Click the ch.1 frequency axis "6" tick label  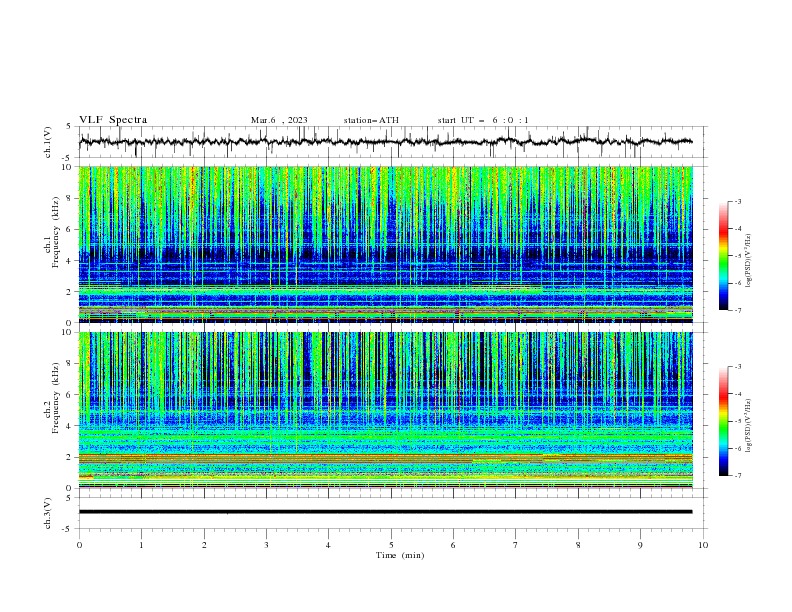pyautogui.click(x=71, y=229)
